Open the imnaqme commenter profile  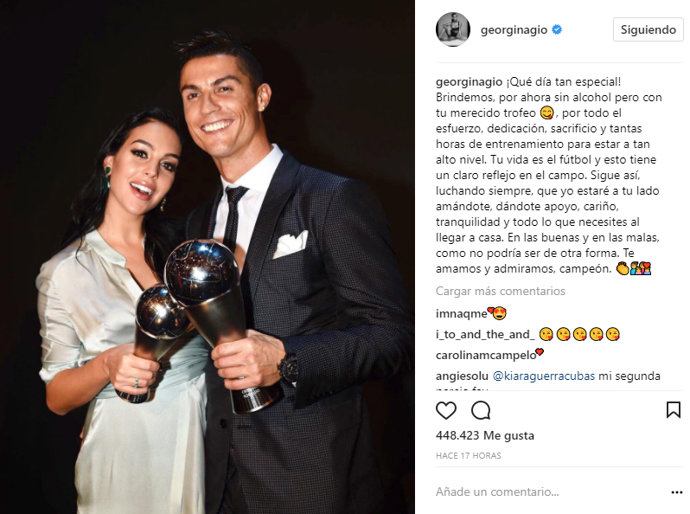click(x=461, y=313)
